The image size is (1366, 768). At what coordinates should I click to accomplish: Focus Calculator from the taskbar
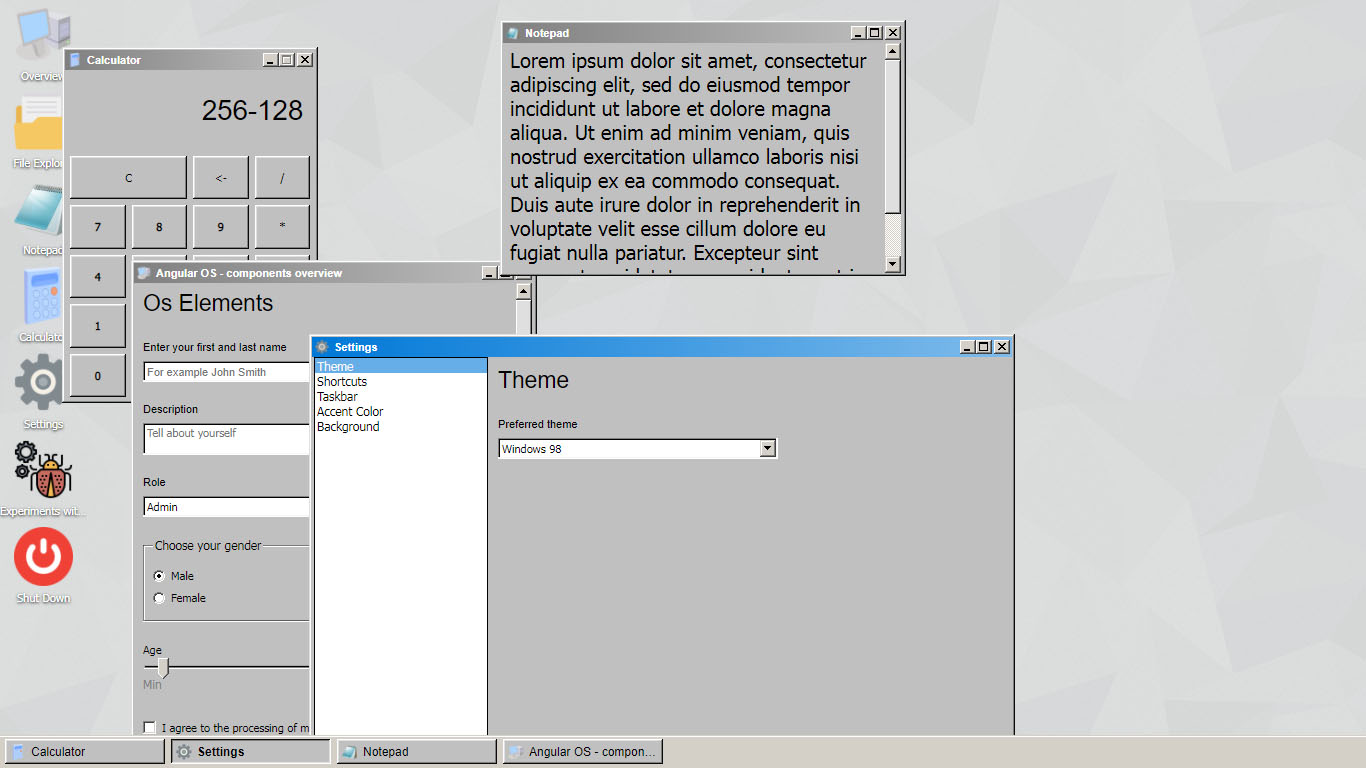pyautogui.click(x=83, y=750)
